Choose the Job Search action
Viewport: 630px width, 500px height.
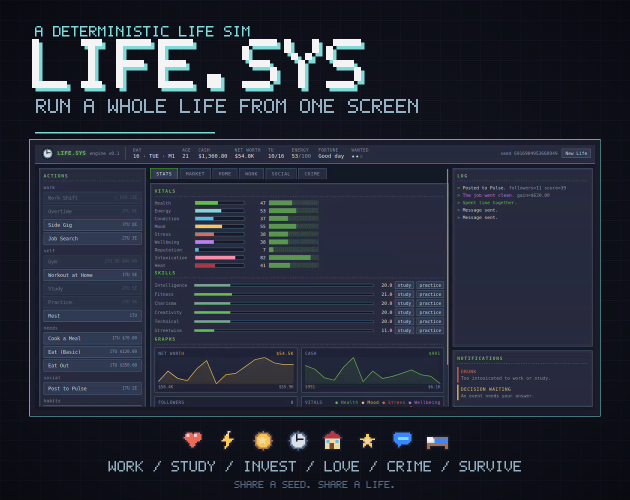click(92, 238)
